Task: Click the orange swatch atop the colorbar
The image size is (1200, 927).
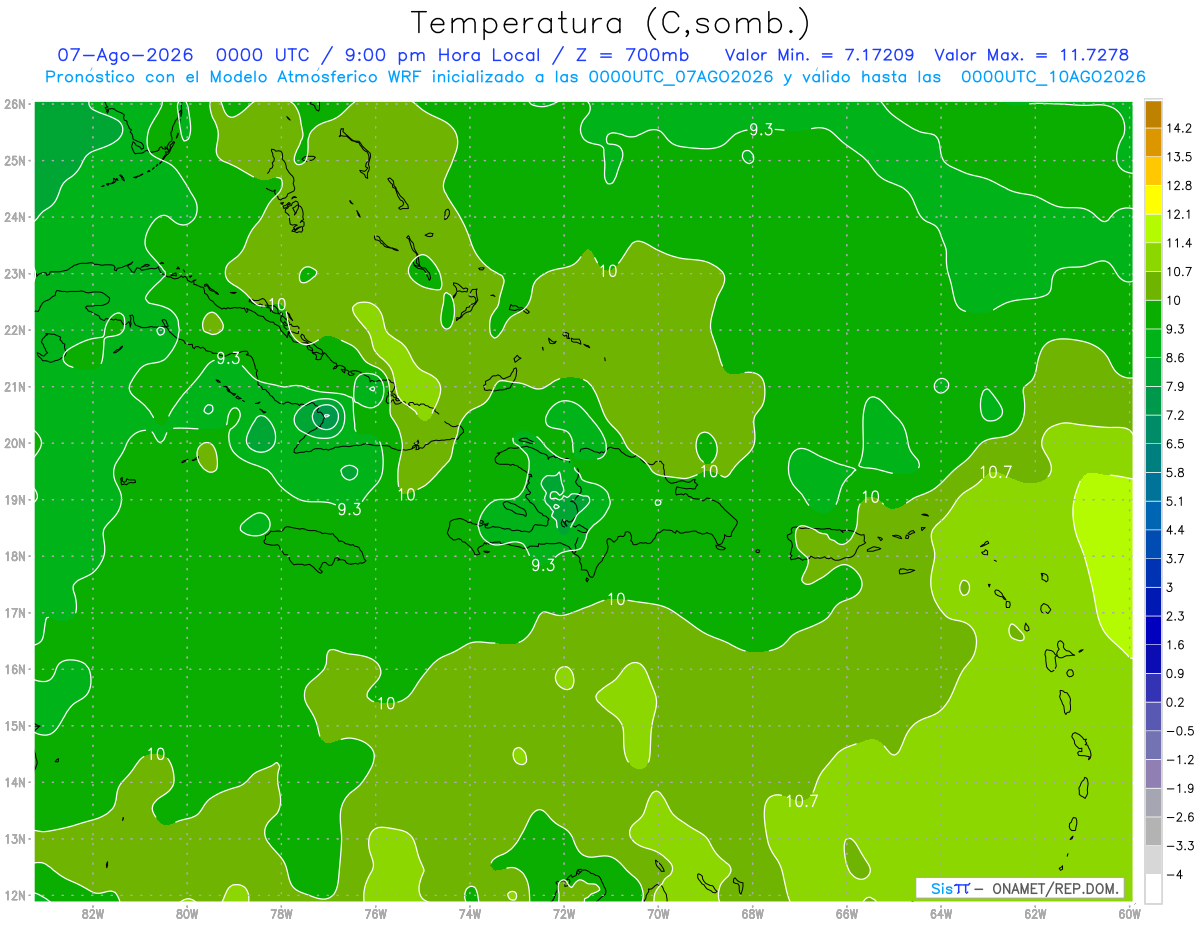Action: pos(1153,114)
